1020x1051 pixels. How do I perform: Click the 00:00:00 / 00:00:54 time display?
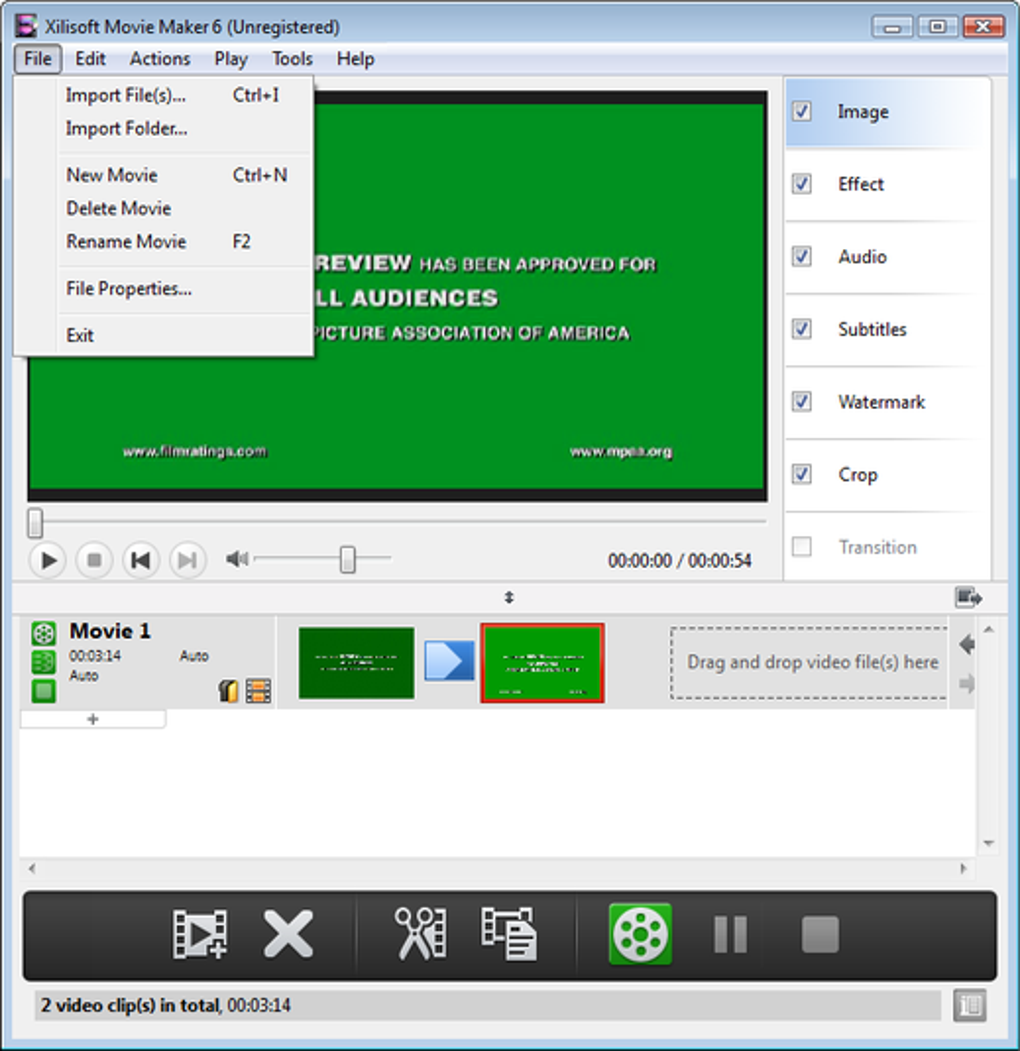tap(680, 560)
